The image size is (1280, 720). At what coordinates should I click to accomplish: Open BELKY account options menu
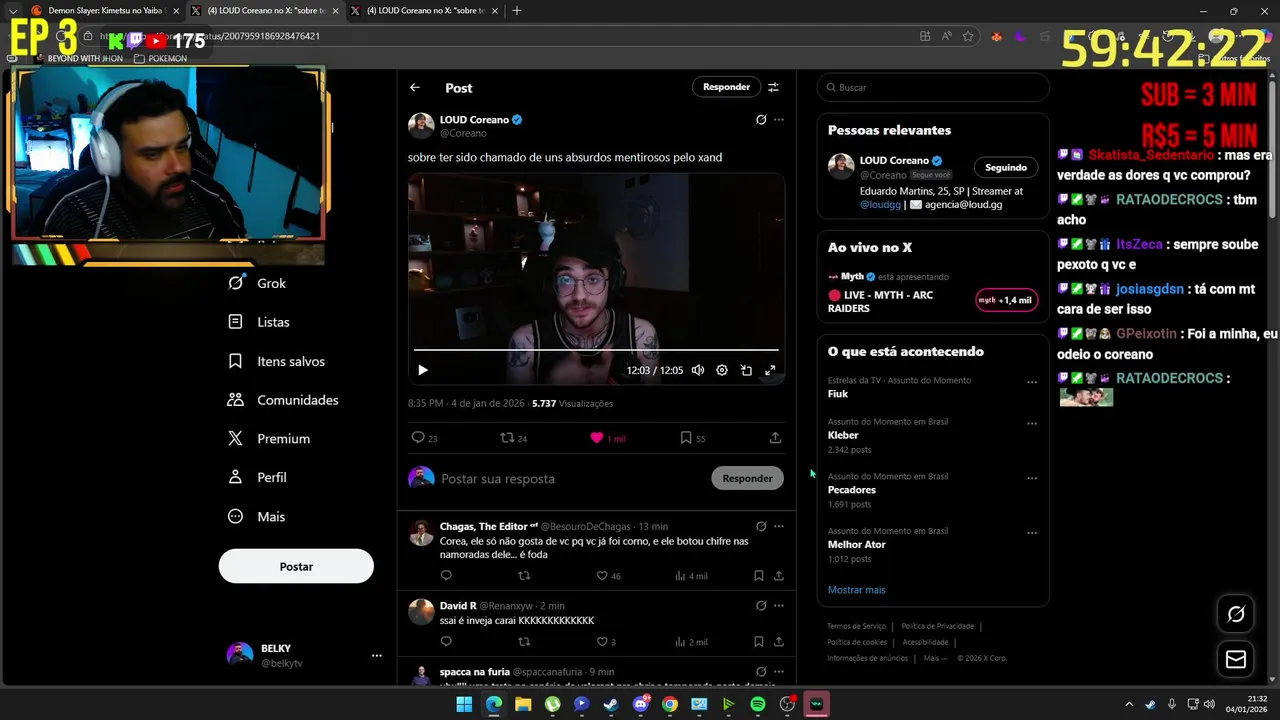click(x=377, y=656)
